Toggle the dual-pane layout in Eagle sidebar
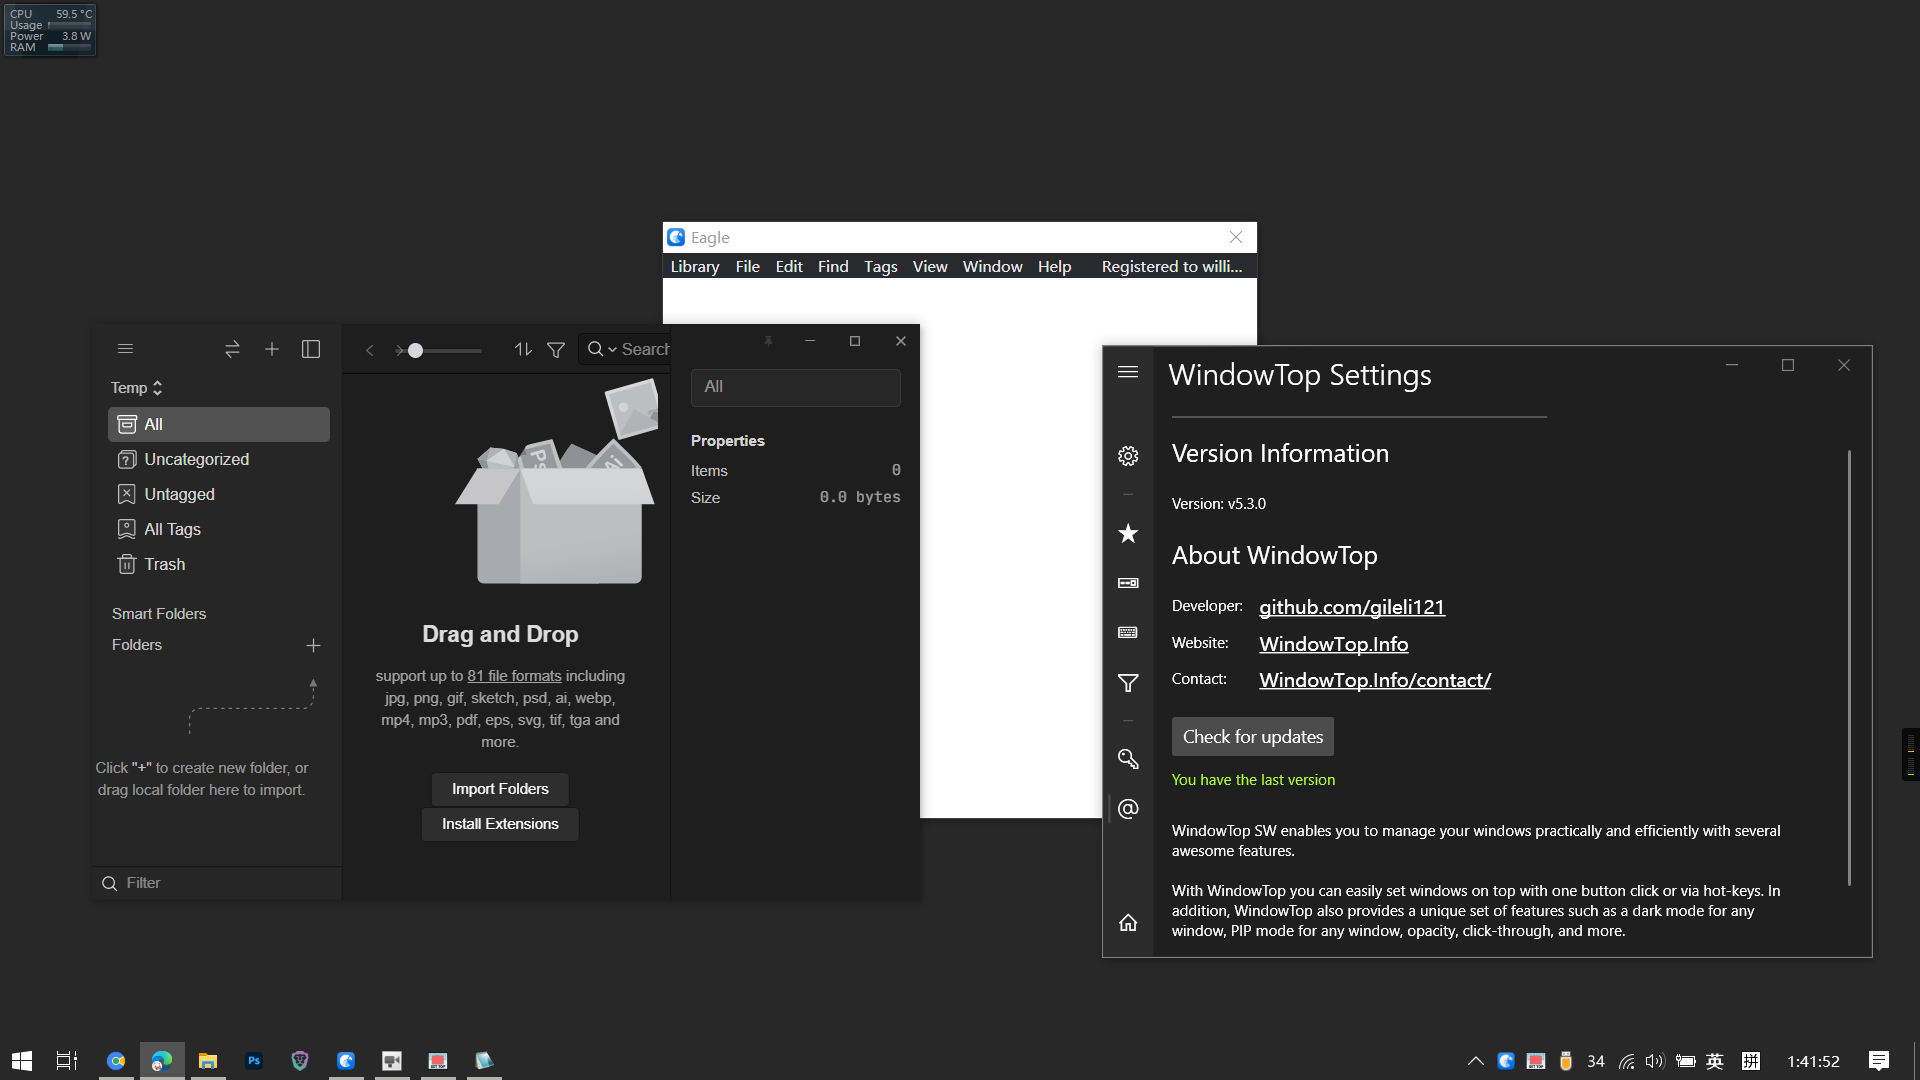1920x1080 pixels. click(311, 349)
